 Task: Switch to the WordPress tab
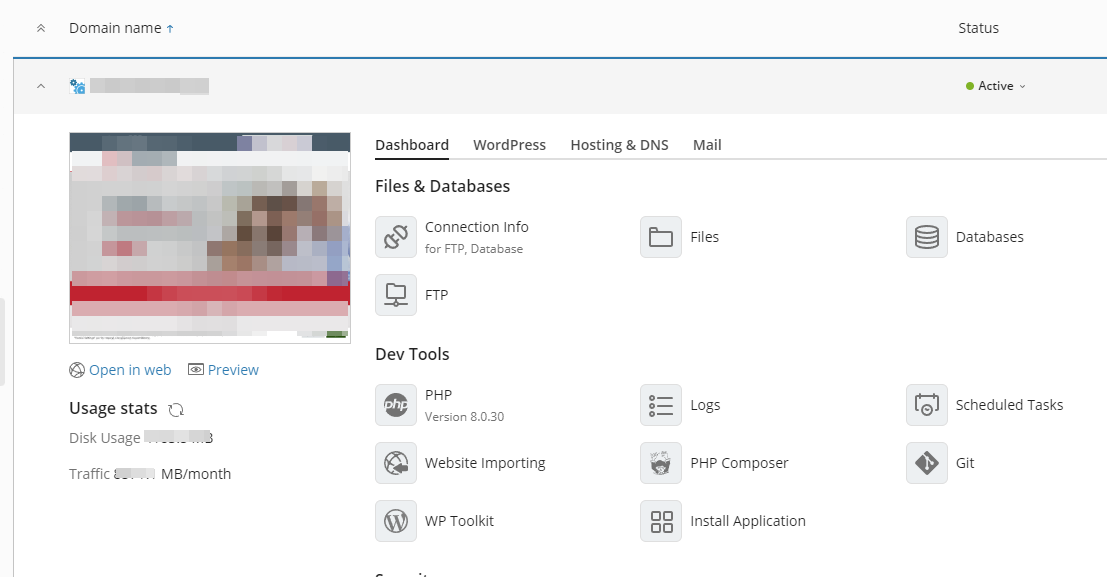(509, 145)
